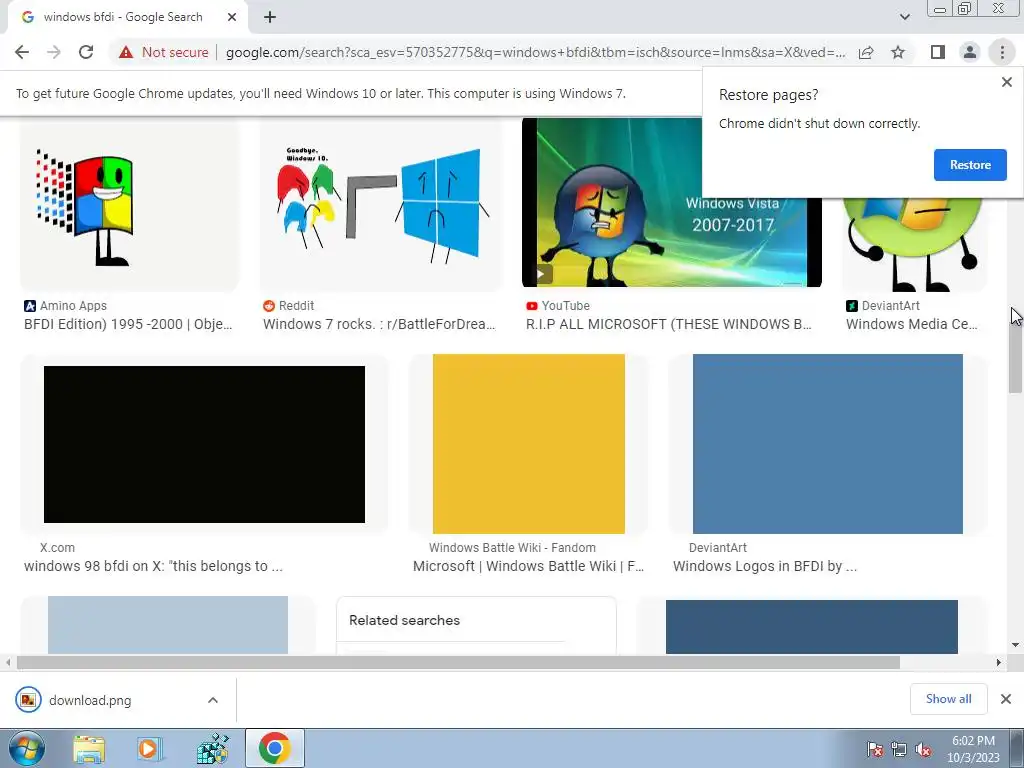Go back to the previous page

coord(22,52)
